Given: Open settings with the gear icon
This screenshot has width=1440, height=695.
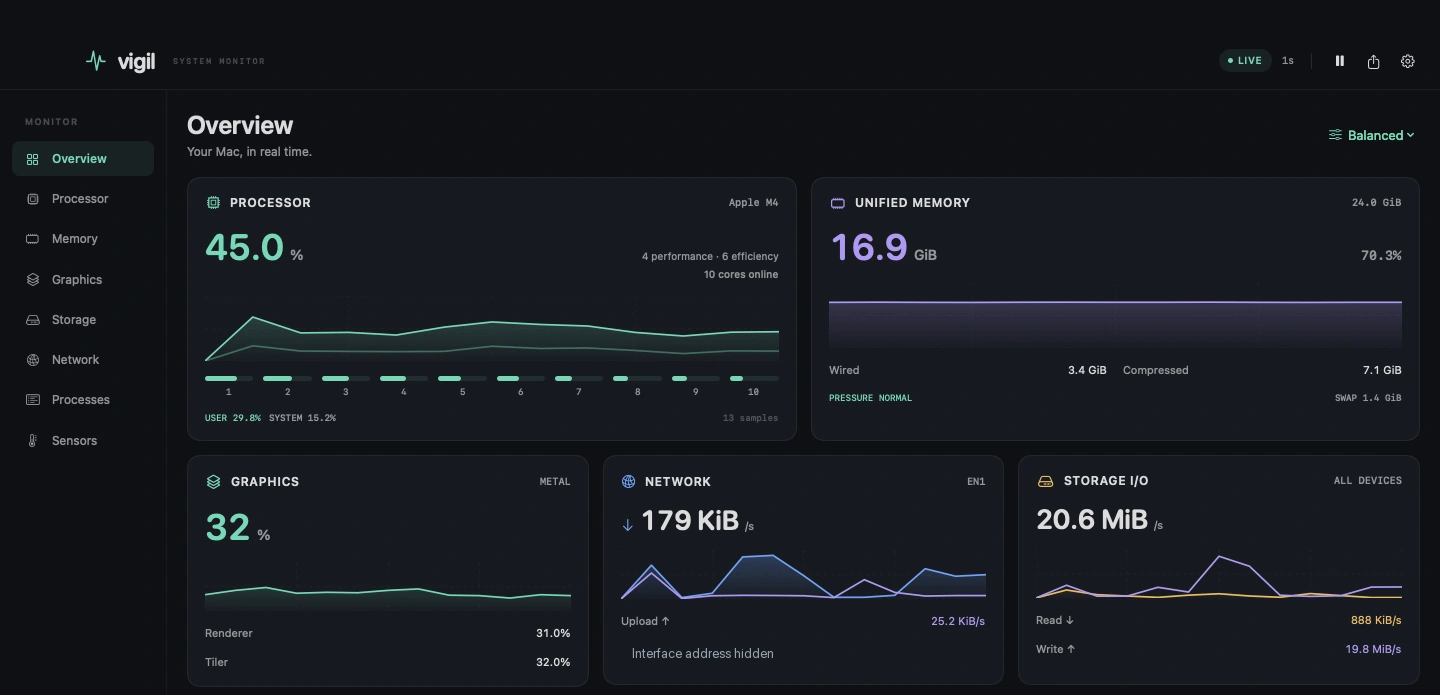Looking at the screenshot, I should point(1408,61).
